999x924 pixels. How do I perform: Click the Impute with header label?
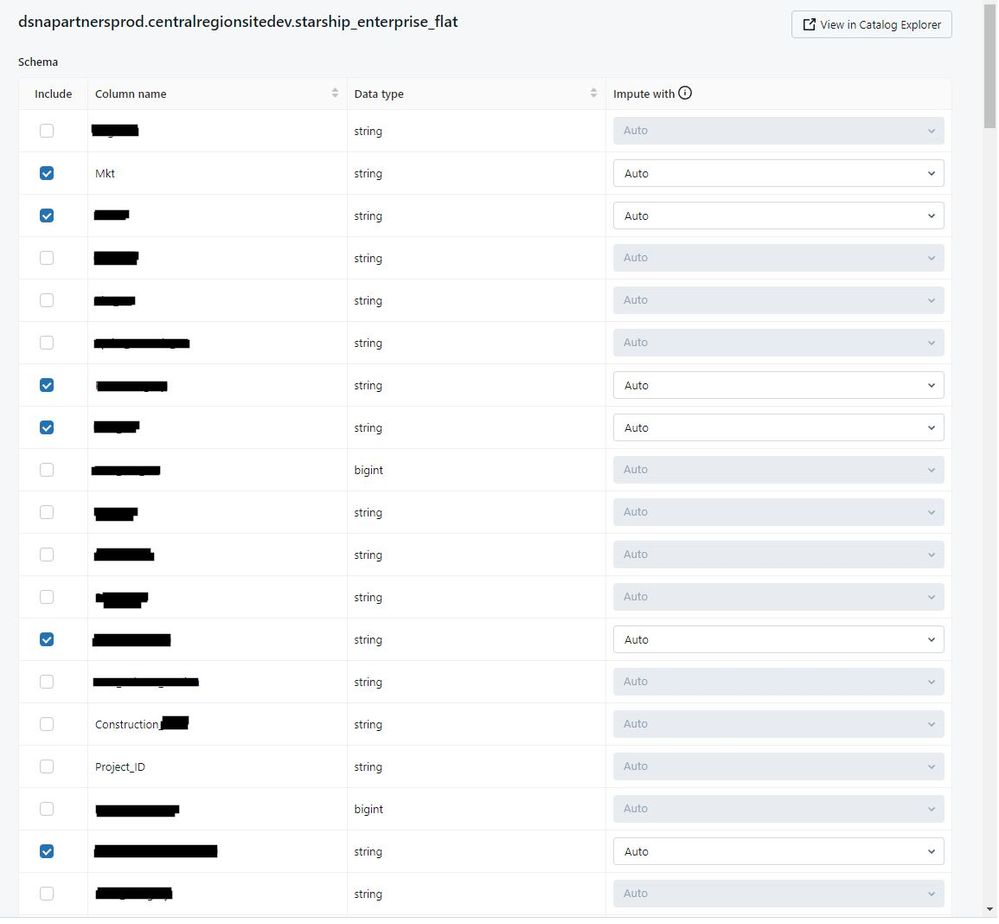[644, 94]
